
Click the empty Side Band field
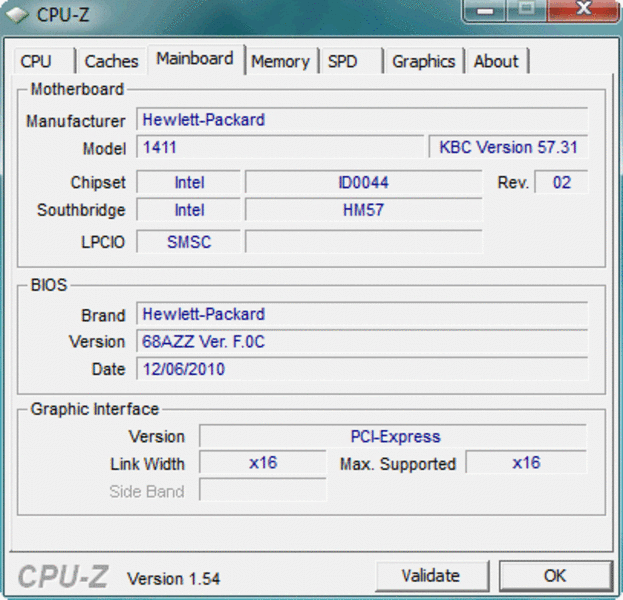[x=263, y=490]
